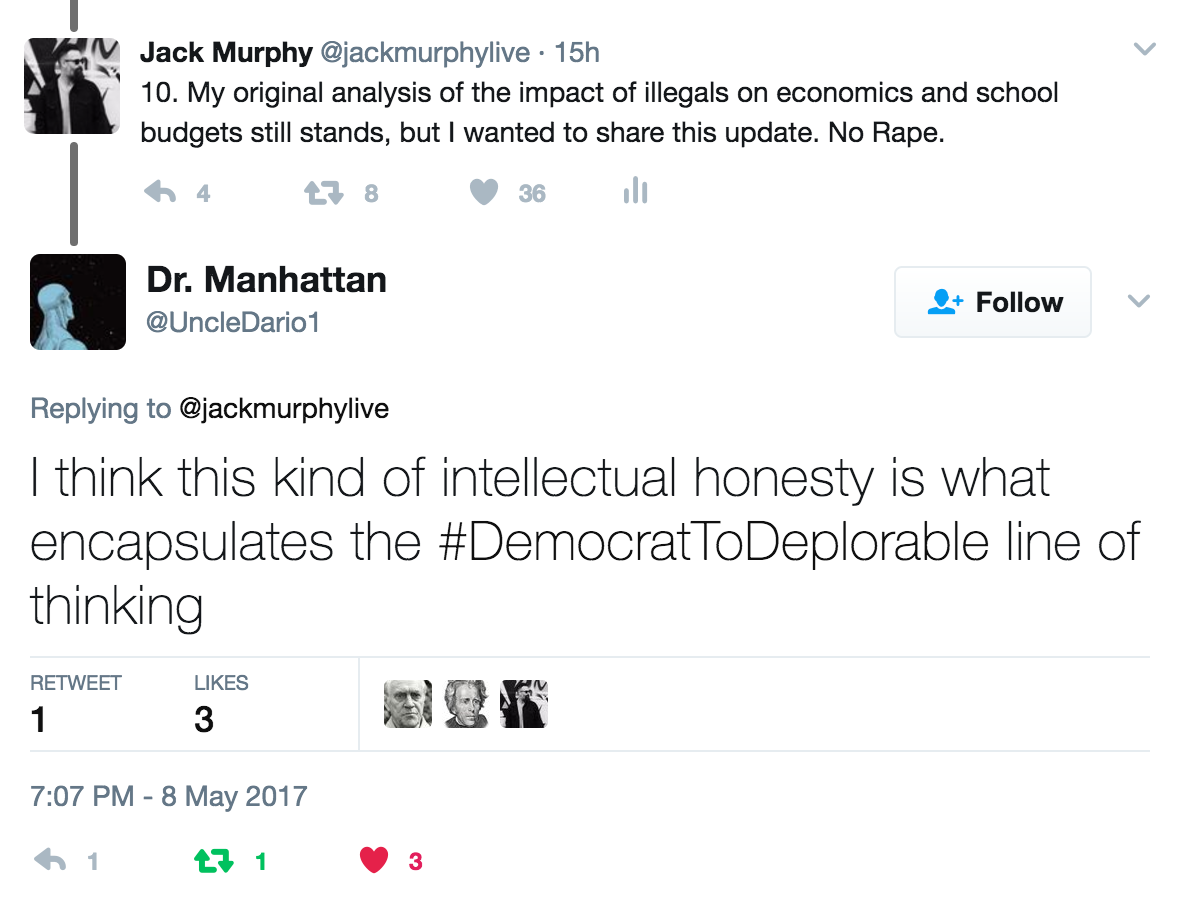View analytics for Jack Murphy's tweet
Screen dimensions: 1178x924
635,191
